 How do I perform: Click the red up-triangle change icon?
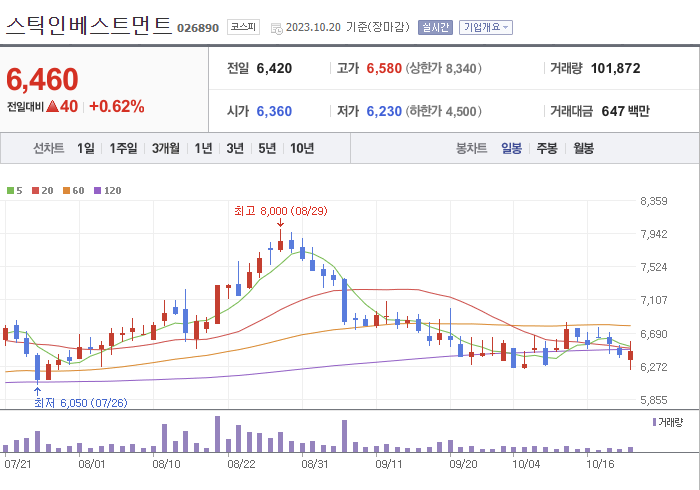(x=52, y=106)
